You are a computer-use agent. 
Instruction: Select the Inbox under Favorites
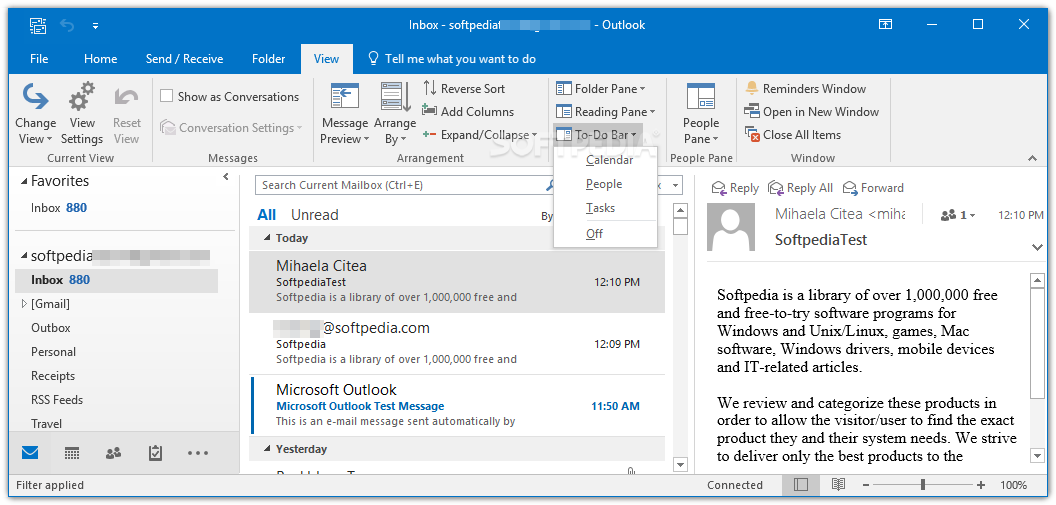pyautogui.click(x=59, y=207)
